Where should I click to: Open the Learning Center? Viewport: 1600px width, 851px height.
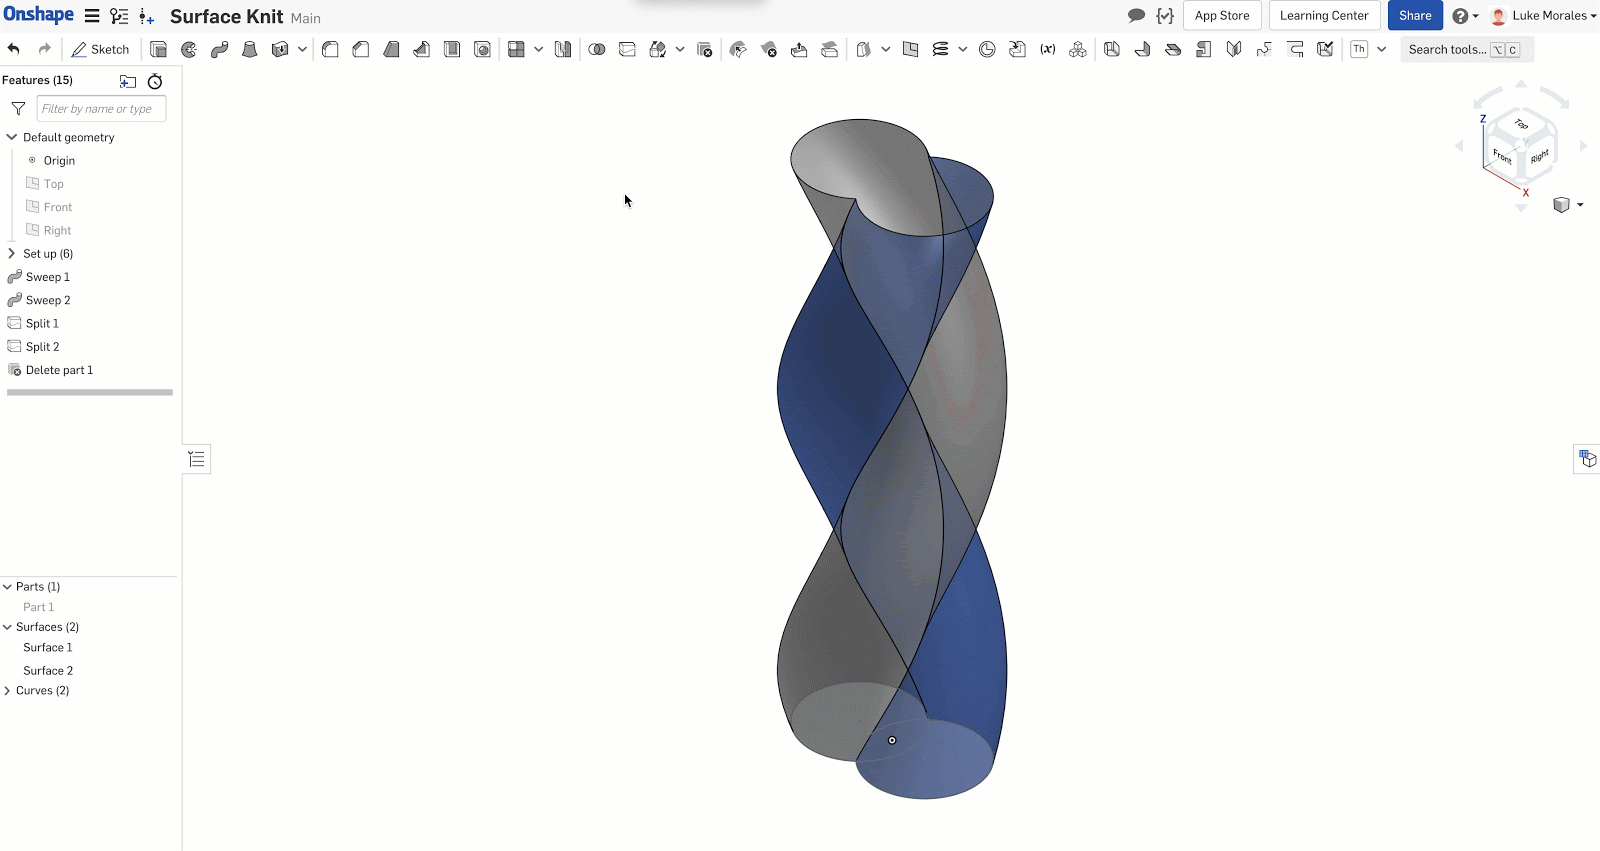[x=1324, y=15]
